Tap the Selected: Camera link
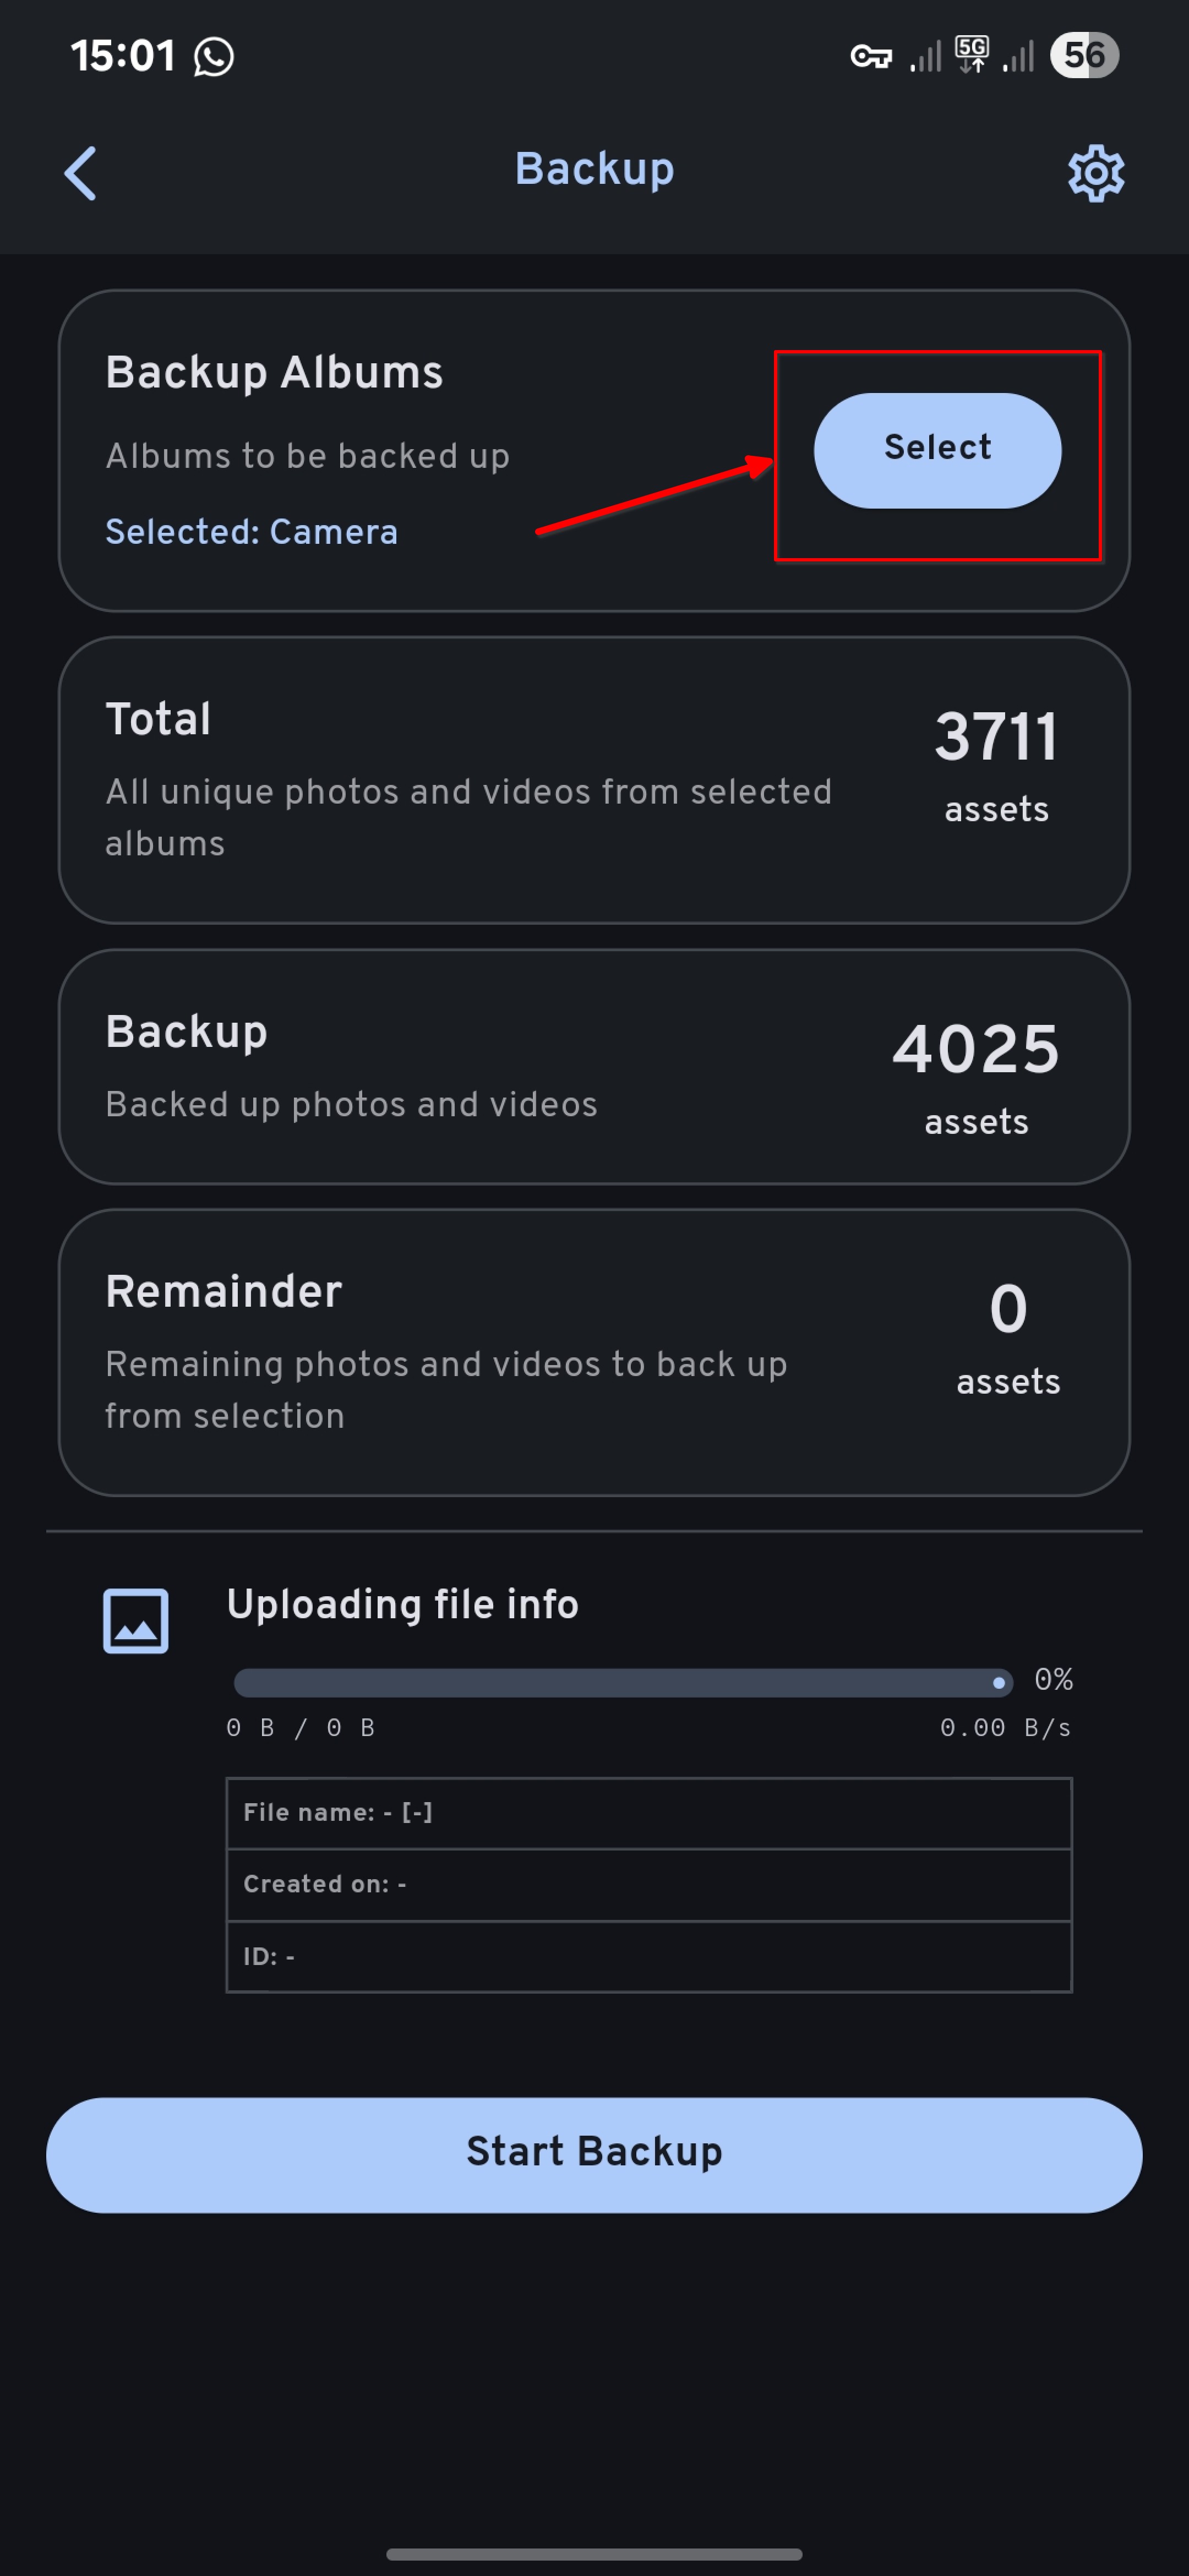Image resolution: width=1189 pixels, height=2576 pixels. click(252, 532)
